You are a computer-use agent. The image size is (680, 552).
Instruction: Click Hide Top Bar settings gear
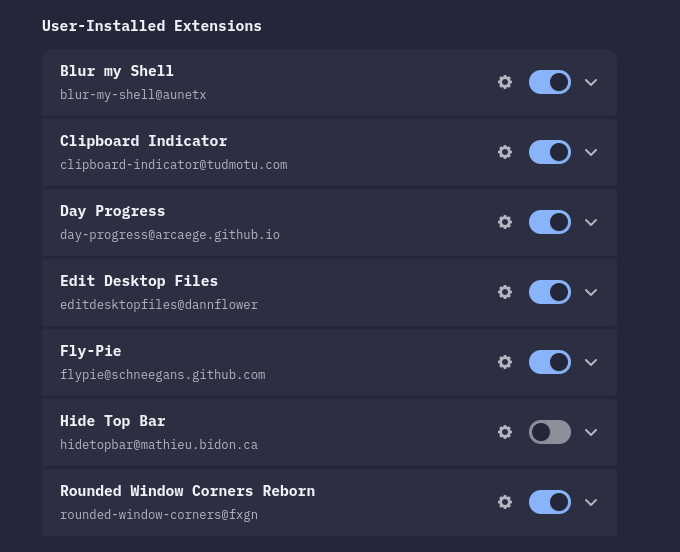tap(505, 432)
